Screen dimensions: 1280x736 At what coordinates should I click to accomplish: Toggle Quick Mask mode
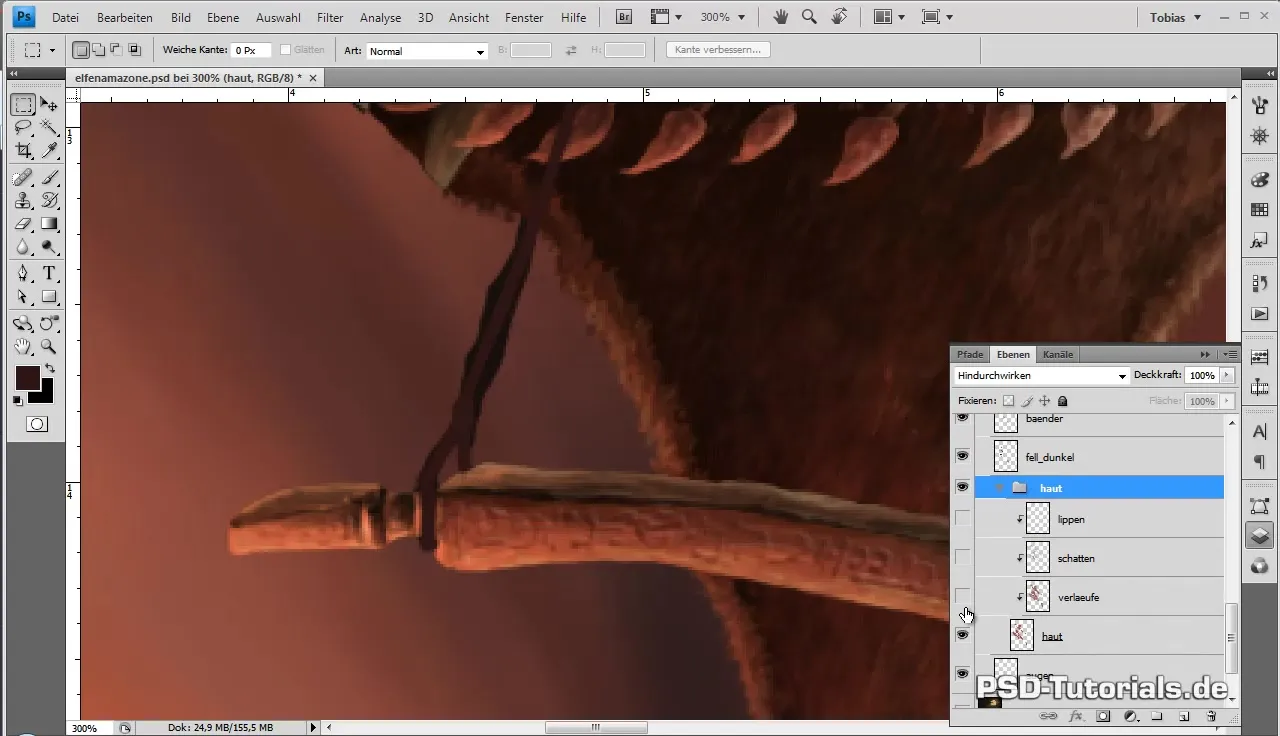tap(36, 424)
